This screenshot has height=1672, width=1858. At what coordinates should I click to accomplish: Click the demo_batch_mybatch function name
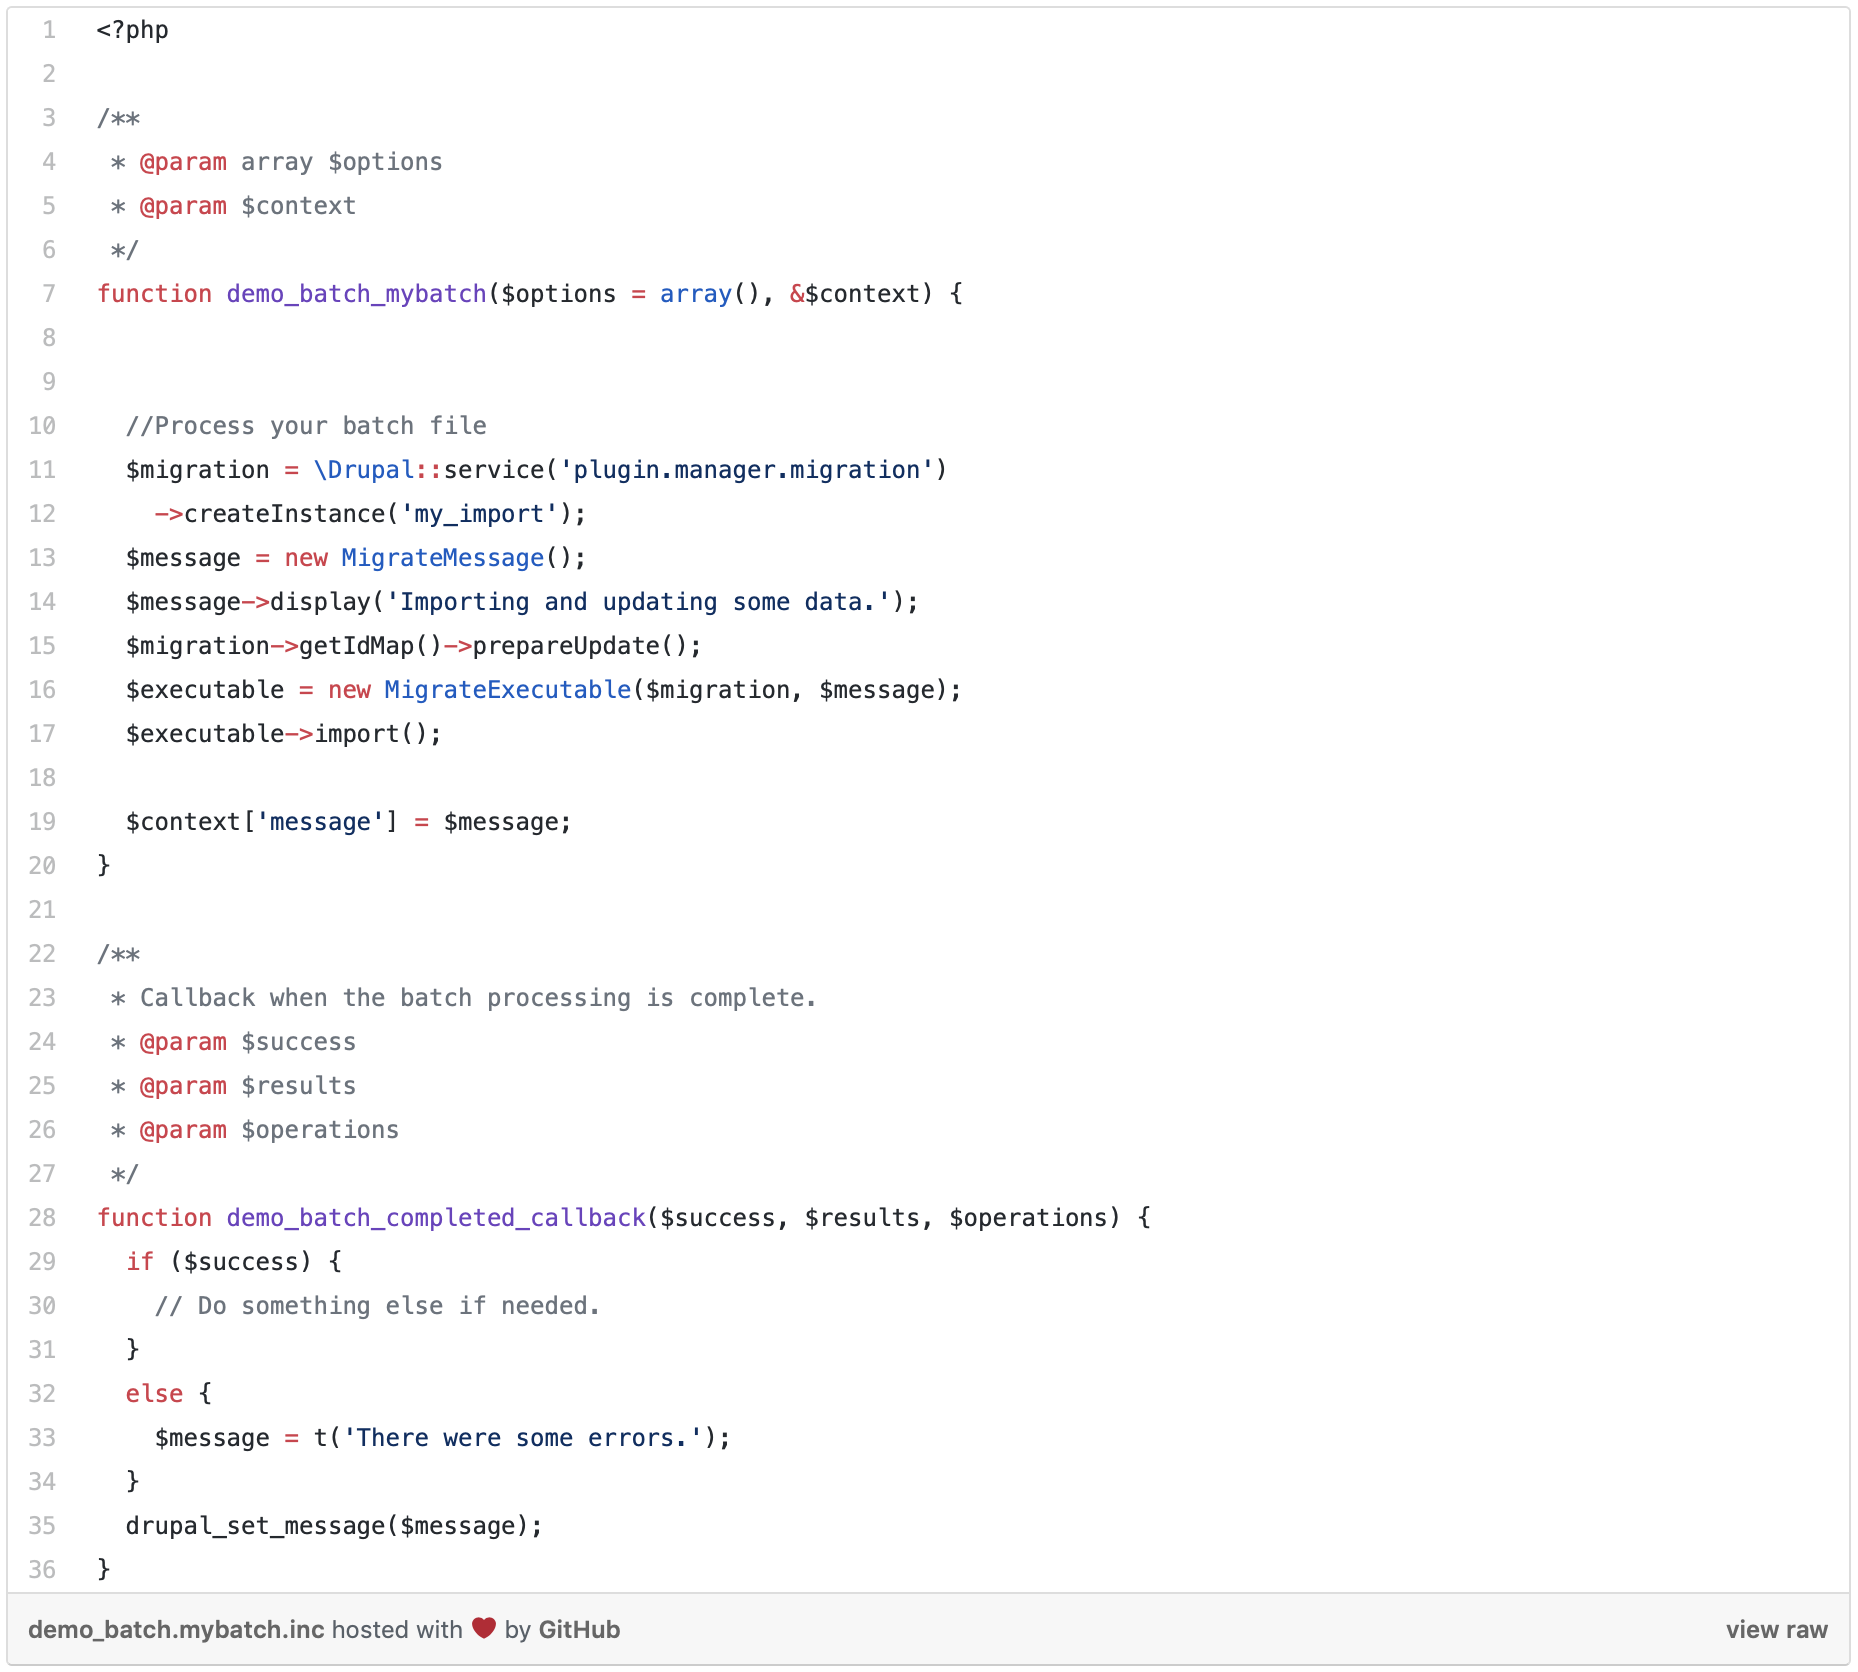coord(356,294)
